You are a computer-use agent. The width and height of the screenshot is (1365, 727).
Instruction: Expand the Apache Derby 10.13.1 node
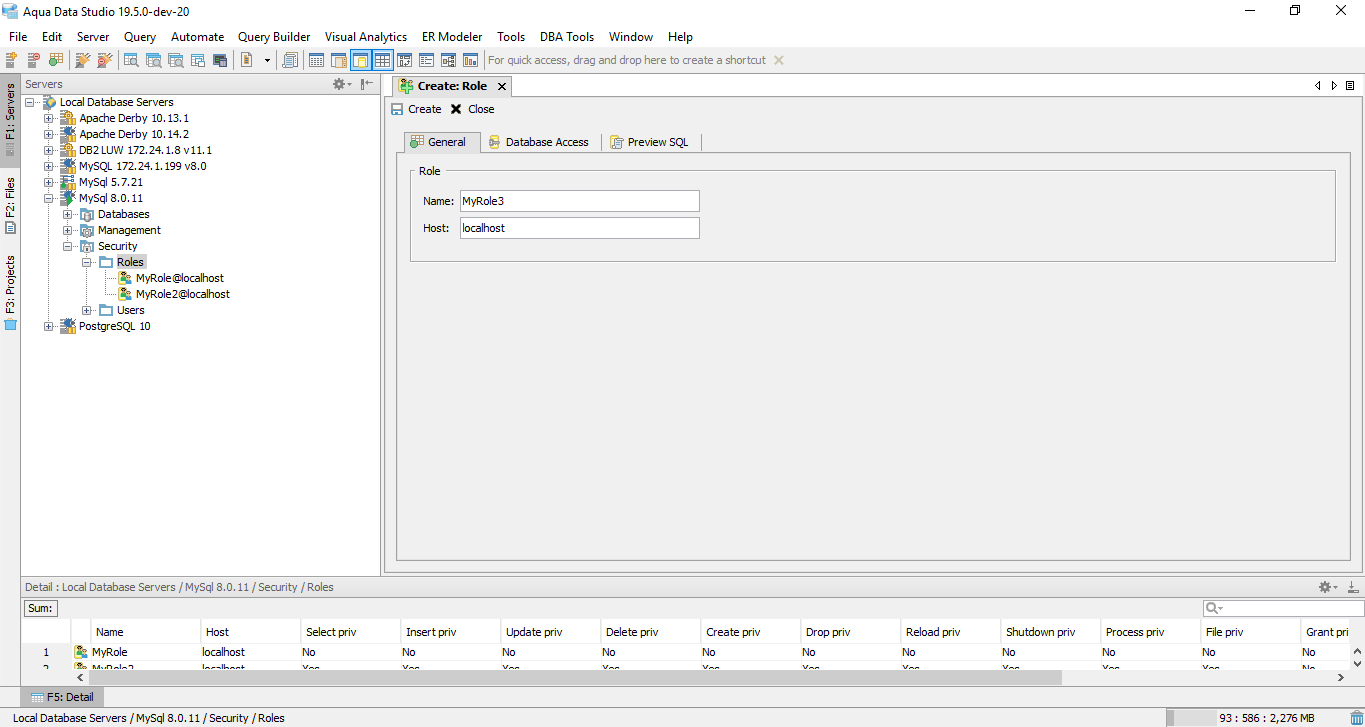[x=48, y=118]
